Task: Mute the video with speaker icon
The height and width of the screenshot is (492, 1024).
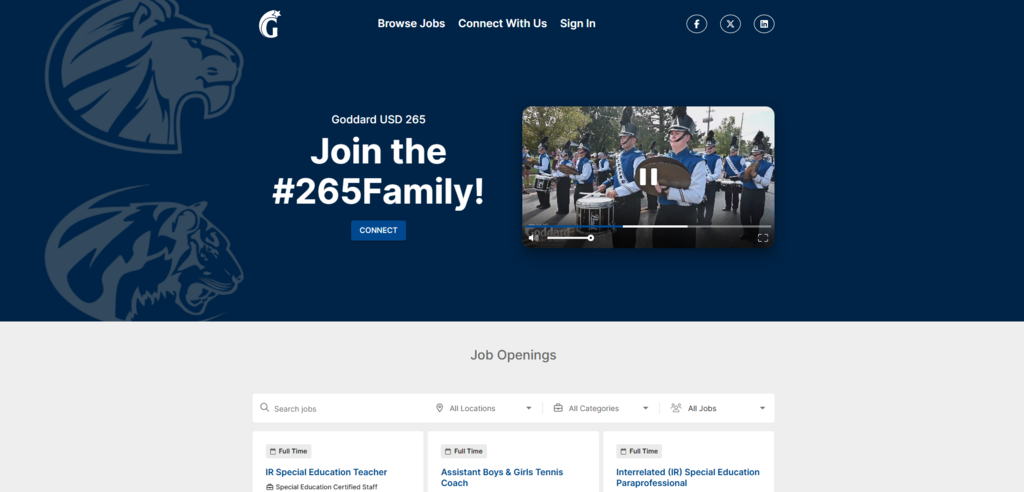Action: (x=534, y=238)
